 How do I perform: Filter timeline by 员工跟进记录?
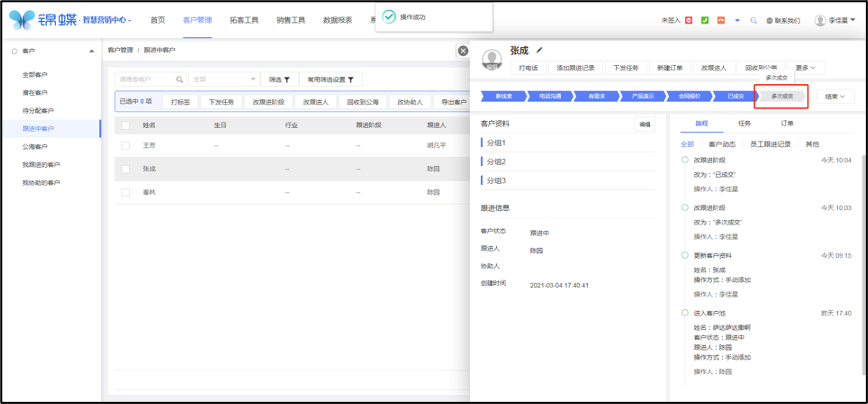770,144
